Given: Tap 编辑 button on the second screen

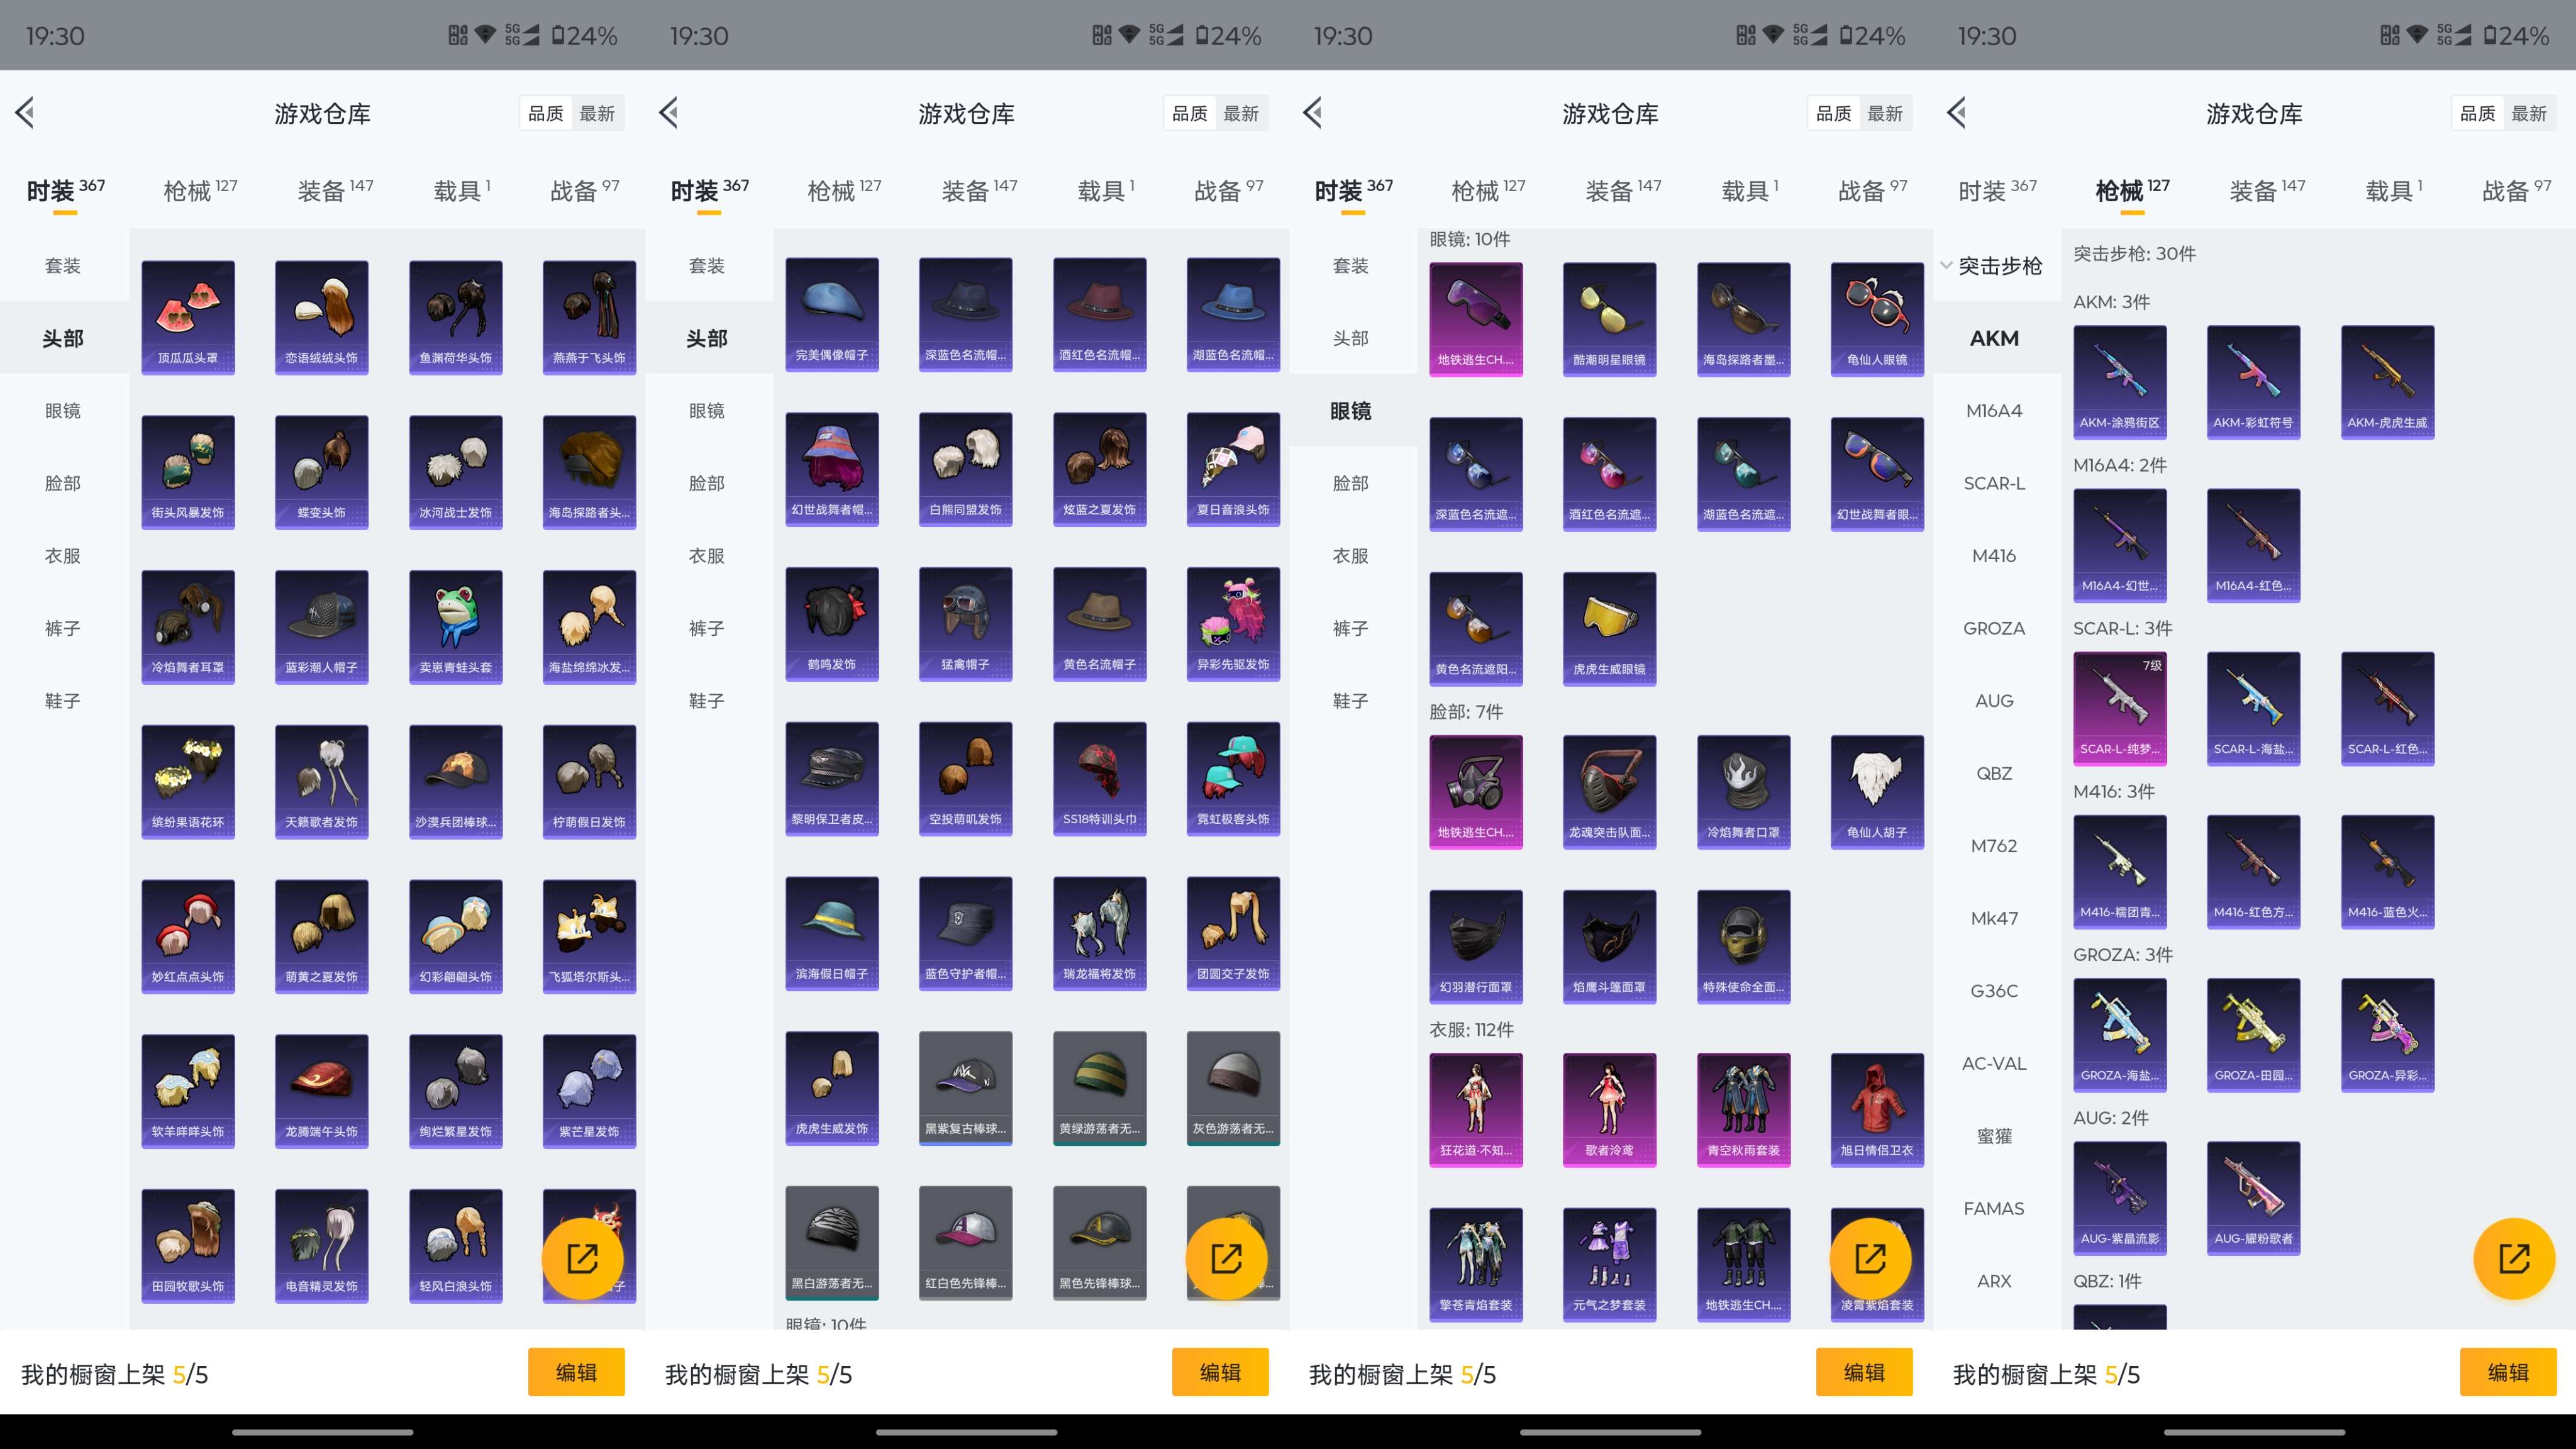Looking at the screenshot, I should click(1220, 1372).
